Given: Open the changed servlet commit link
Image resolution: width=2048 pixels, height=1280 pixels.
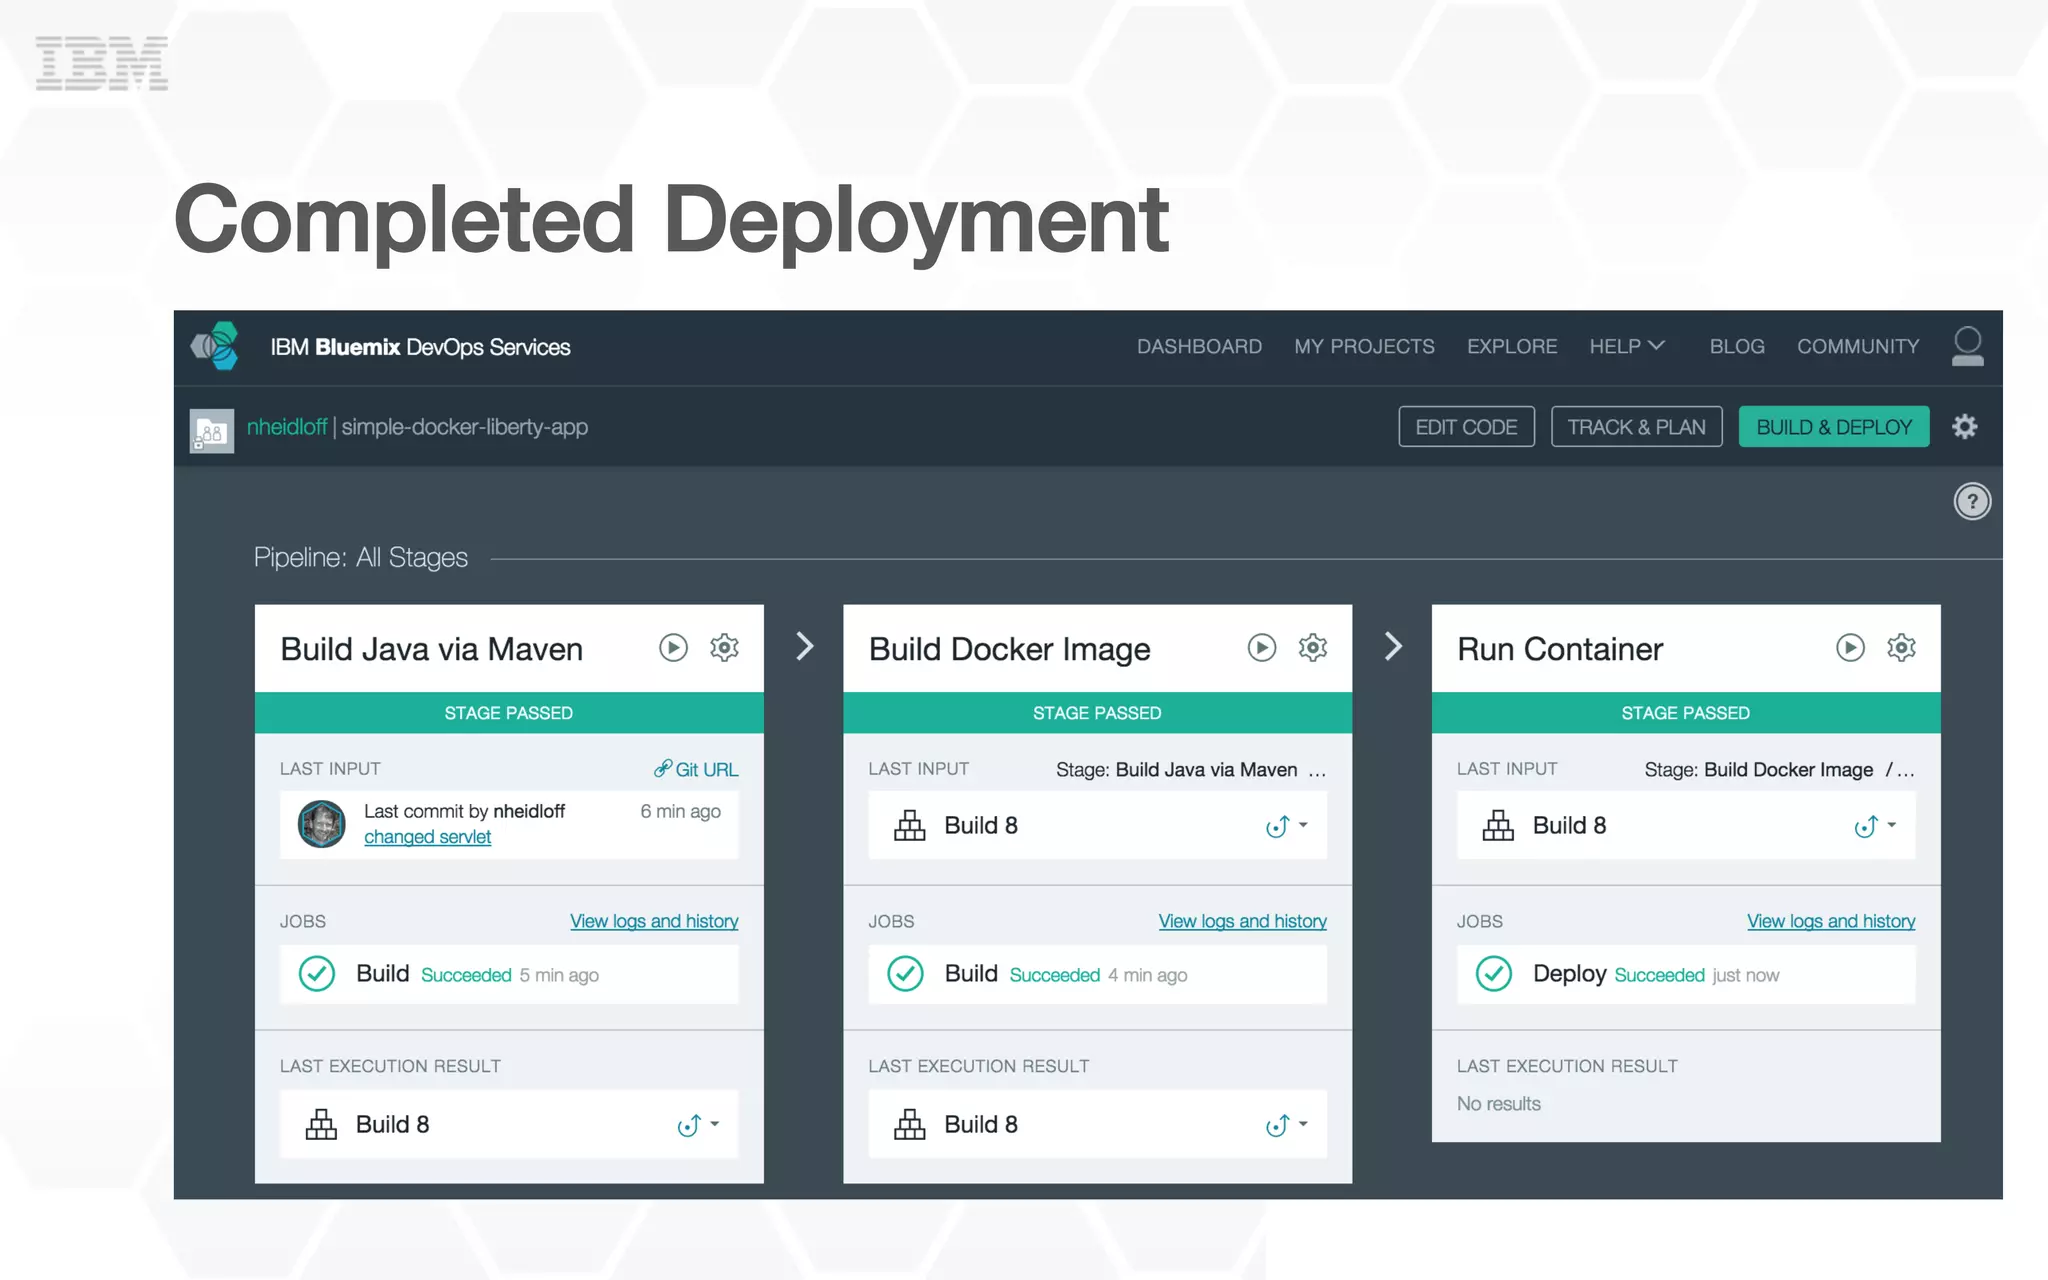Looking at the screenshot, I should click(427, 837).
